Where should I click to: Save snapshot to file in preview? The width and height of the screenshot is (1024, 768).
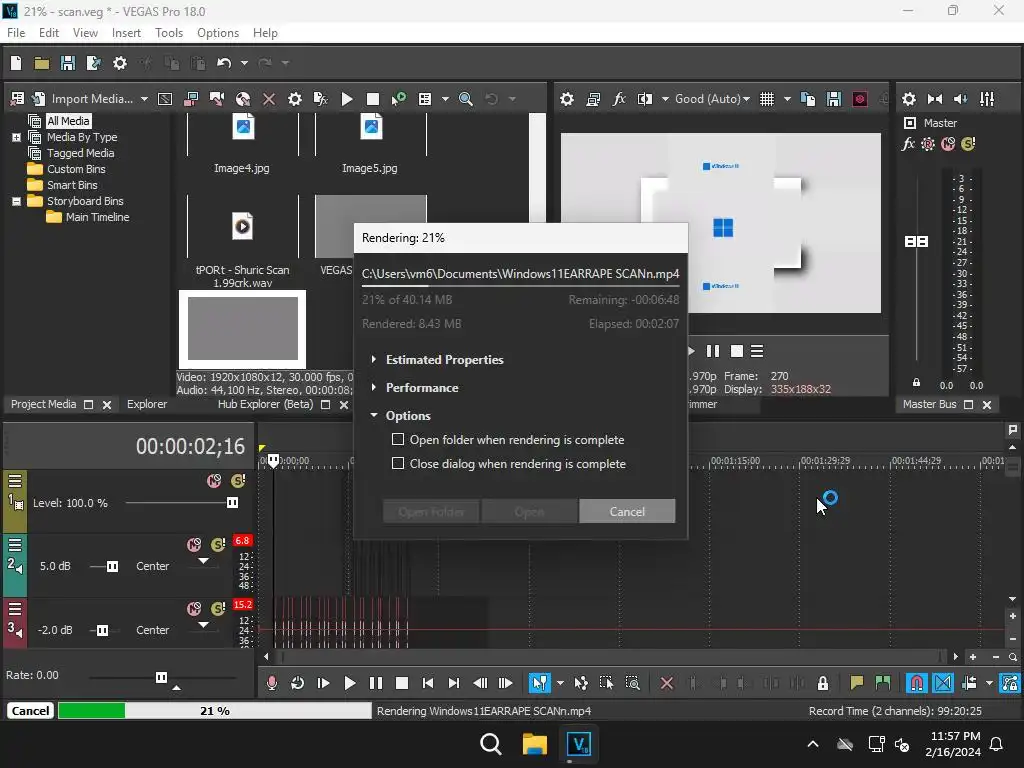834,99
